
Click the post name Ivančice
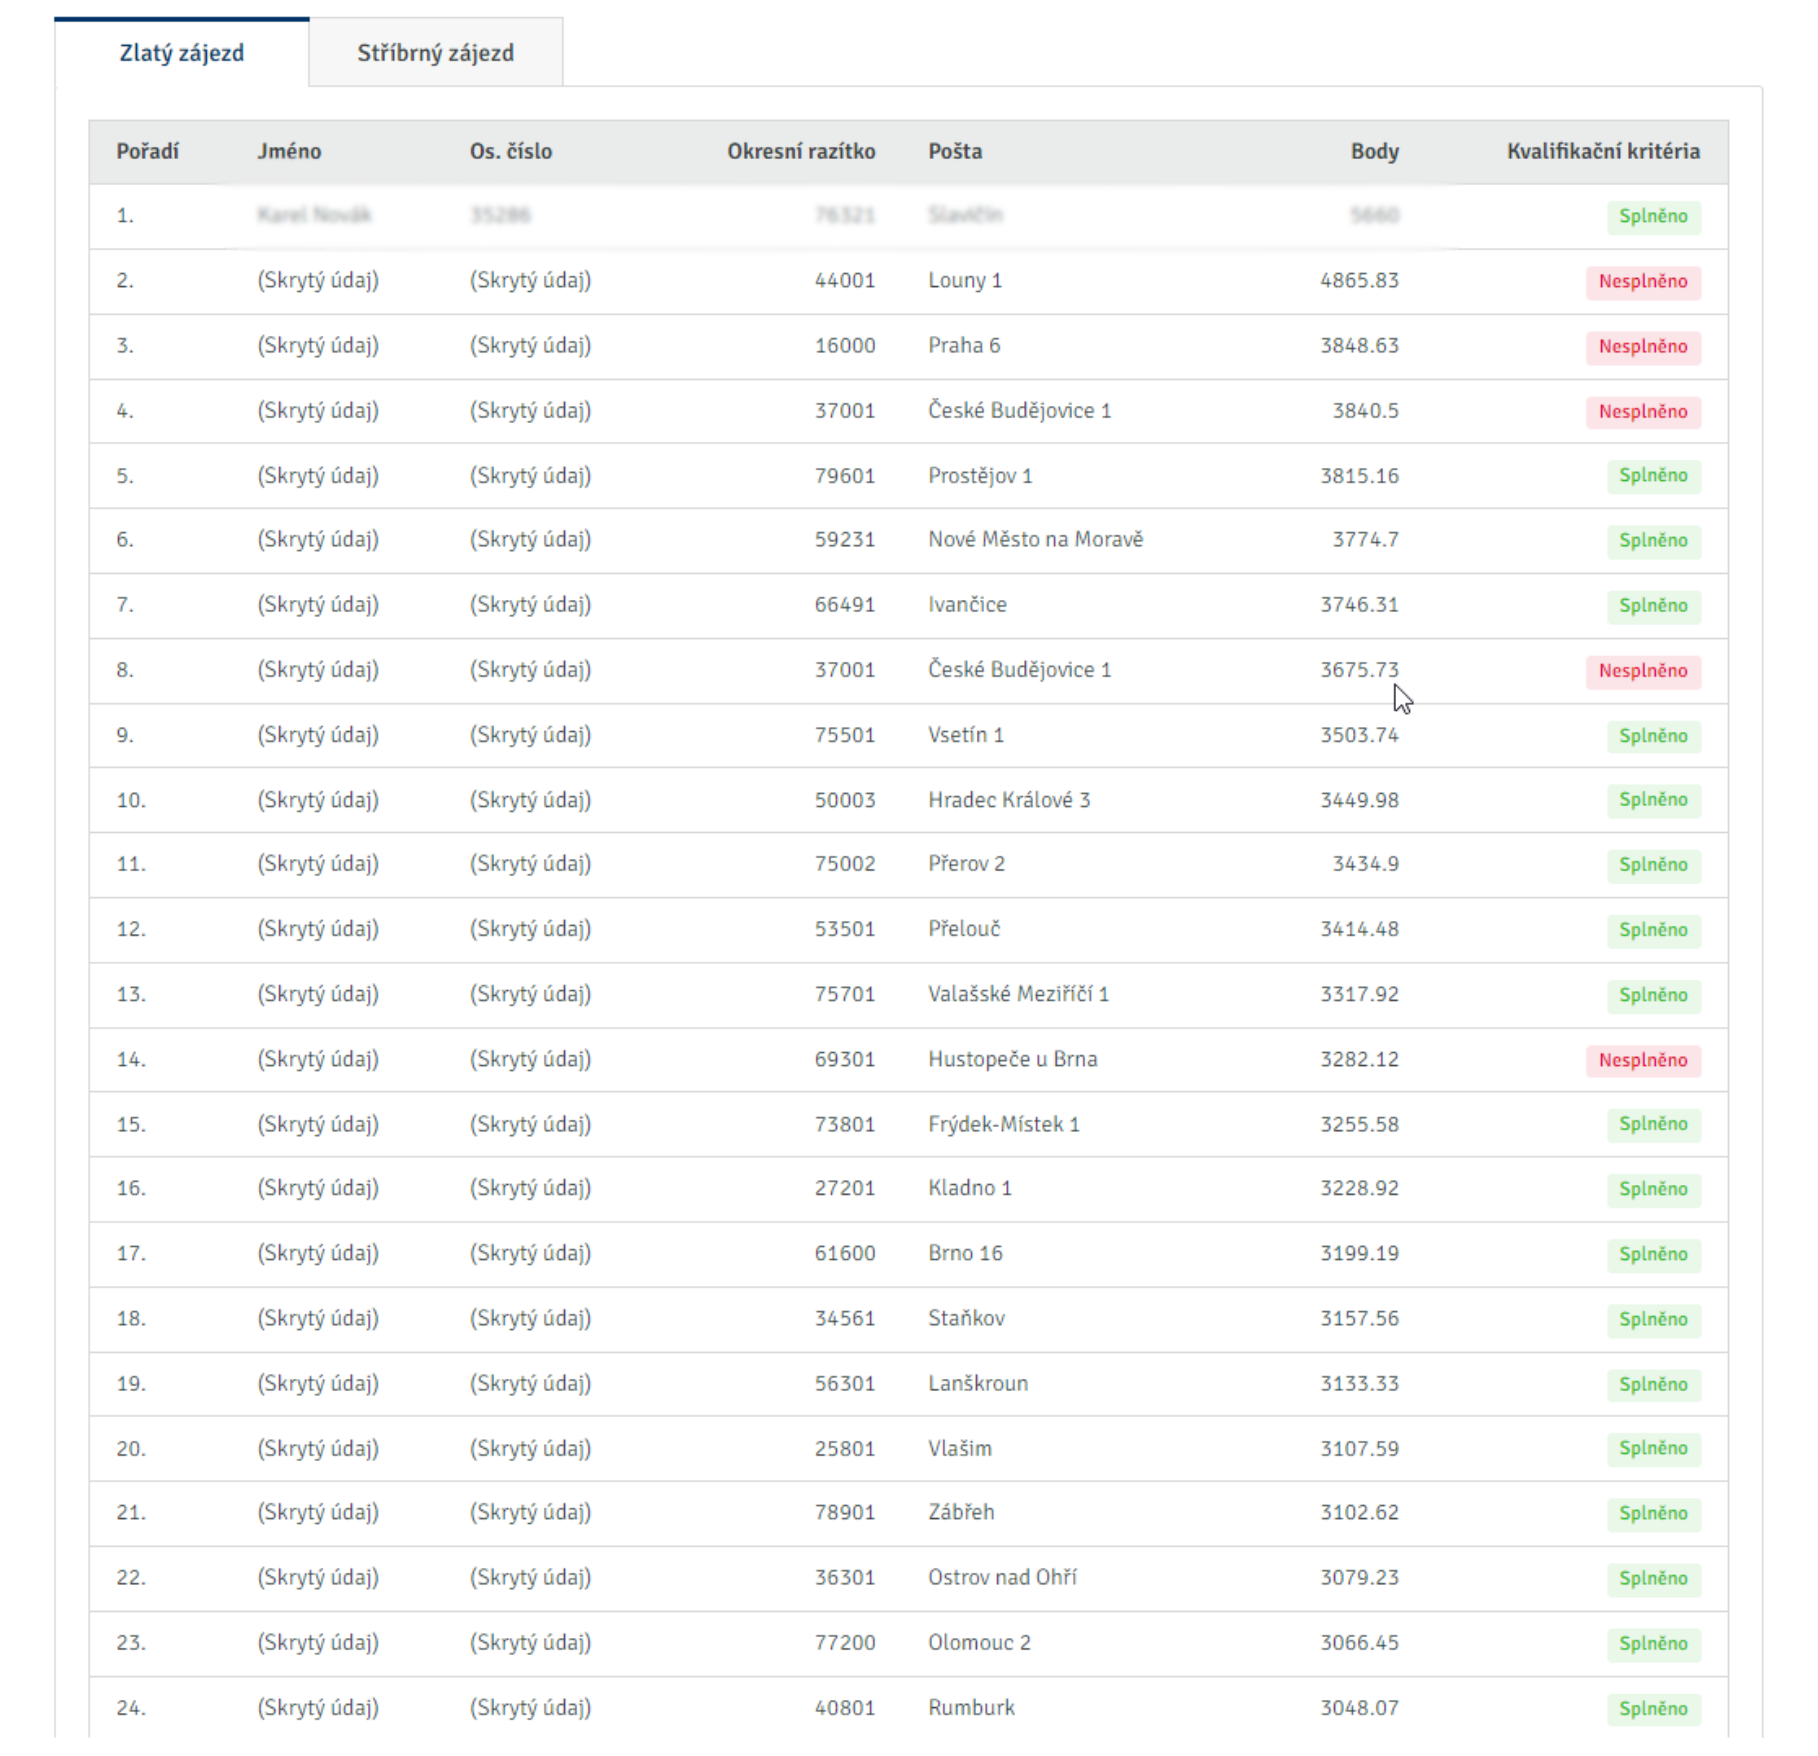coord(967,605)
